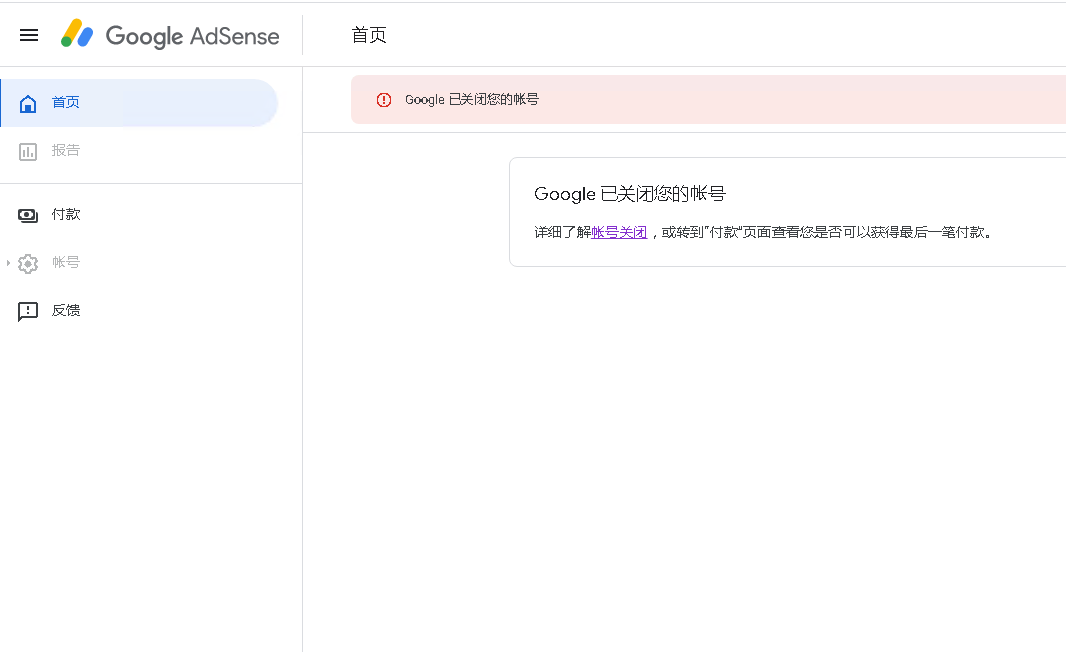
Task: Go to 首页 in the sidebar
Action: pyautogui.click(x=139, y=103)
